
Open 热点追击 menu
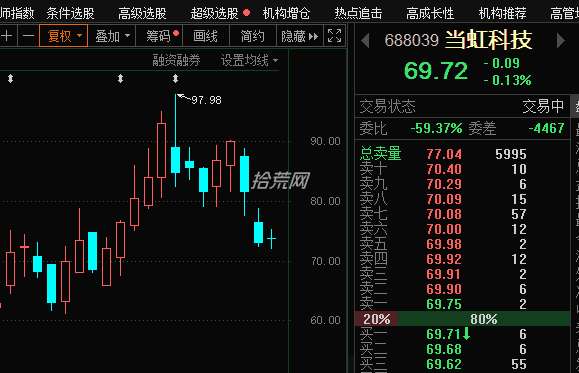358,14
